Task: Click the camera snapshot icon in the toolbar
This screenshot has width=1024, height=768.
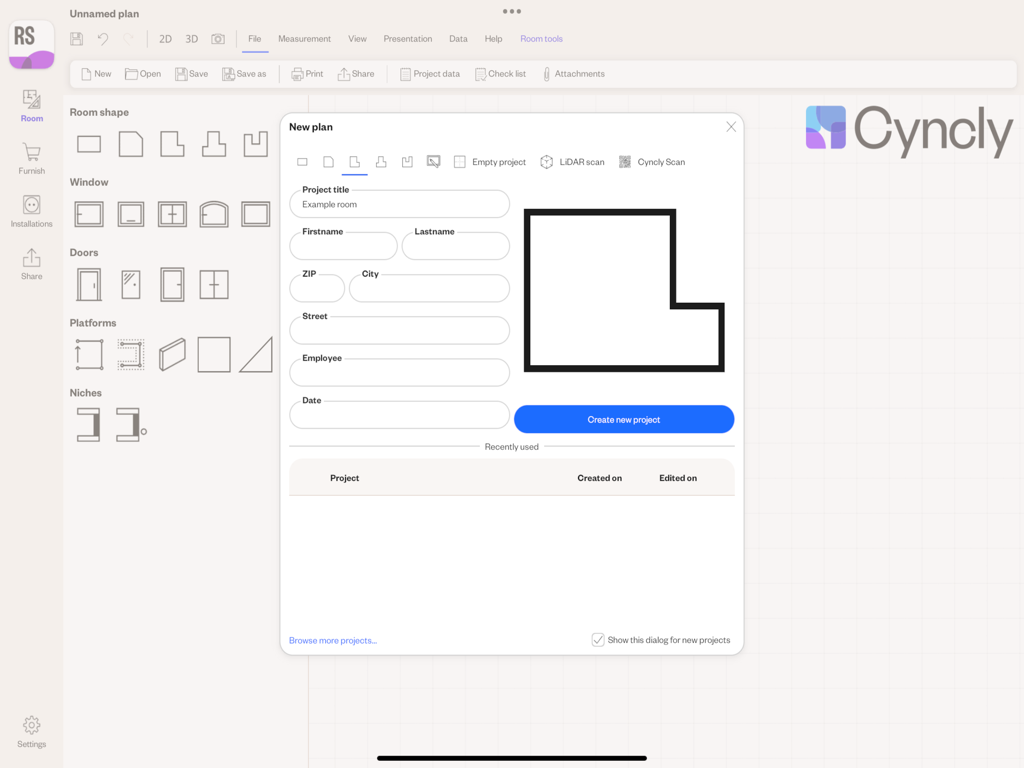Action: [x=219, y=38]
